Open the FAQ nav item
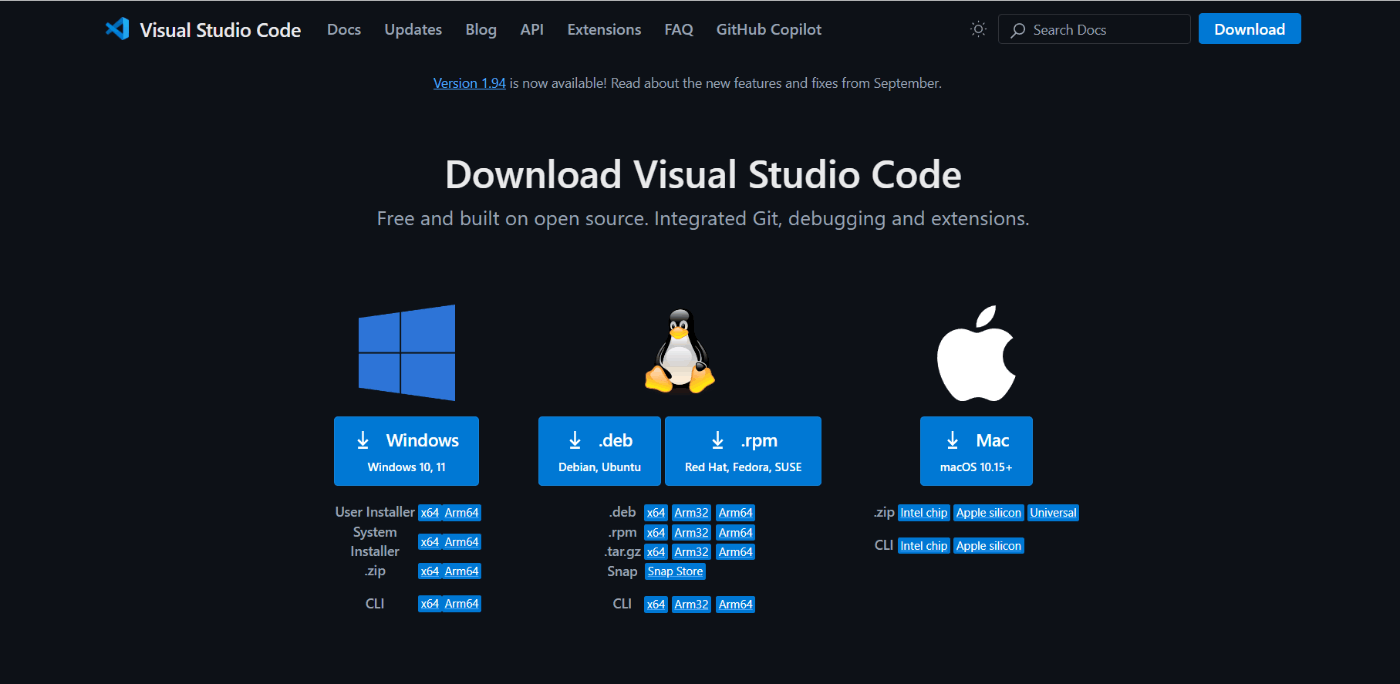Image resolution: width=1400 pixels, height=684 pixels. click(x=679, y=29)
